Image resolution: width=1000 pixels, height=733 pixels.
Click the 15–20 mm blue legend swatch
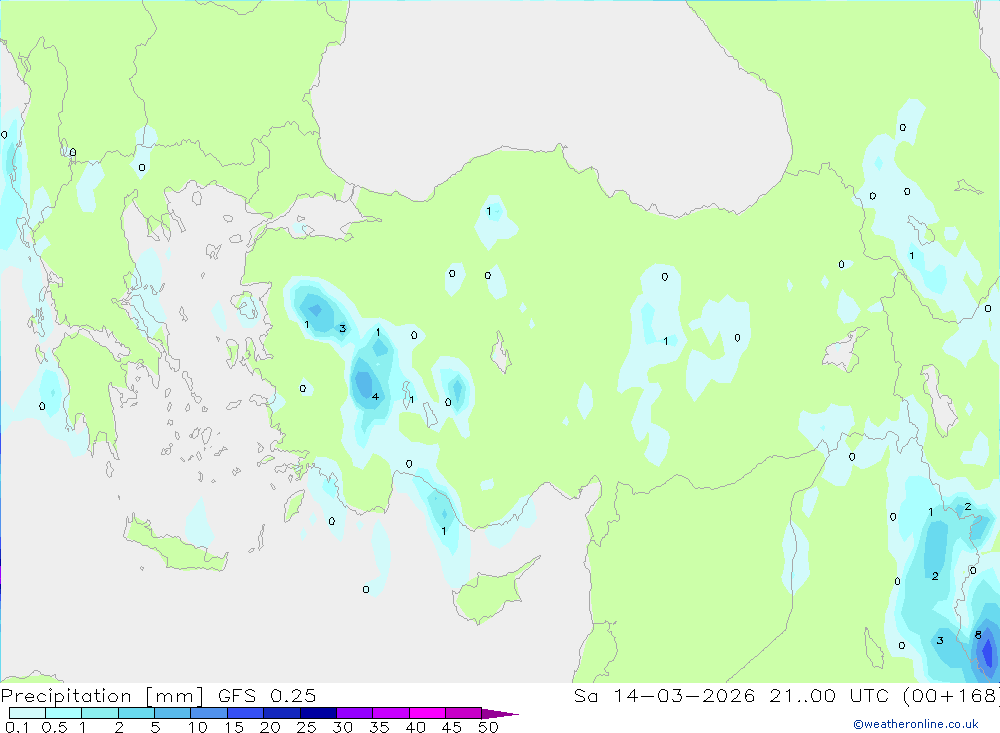(x=246, y=713)
